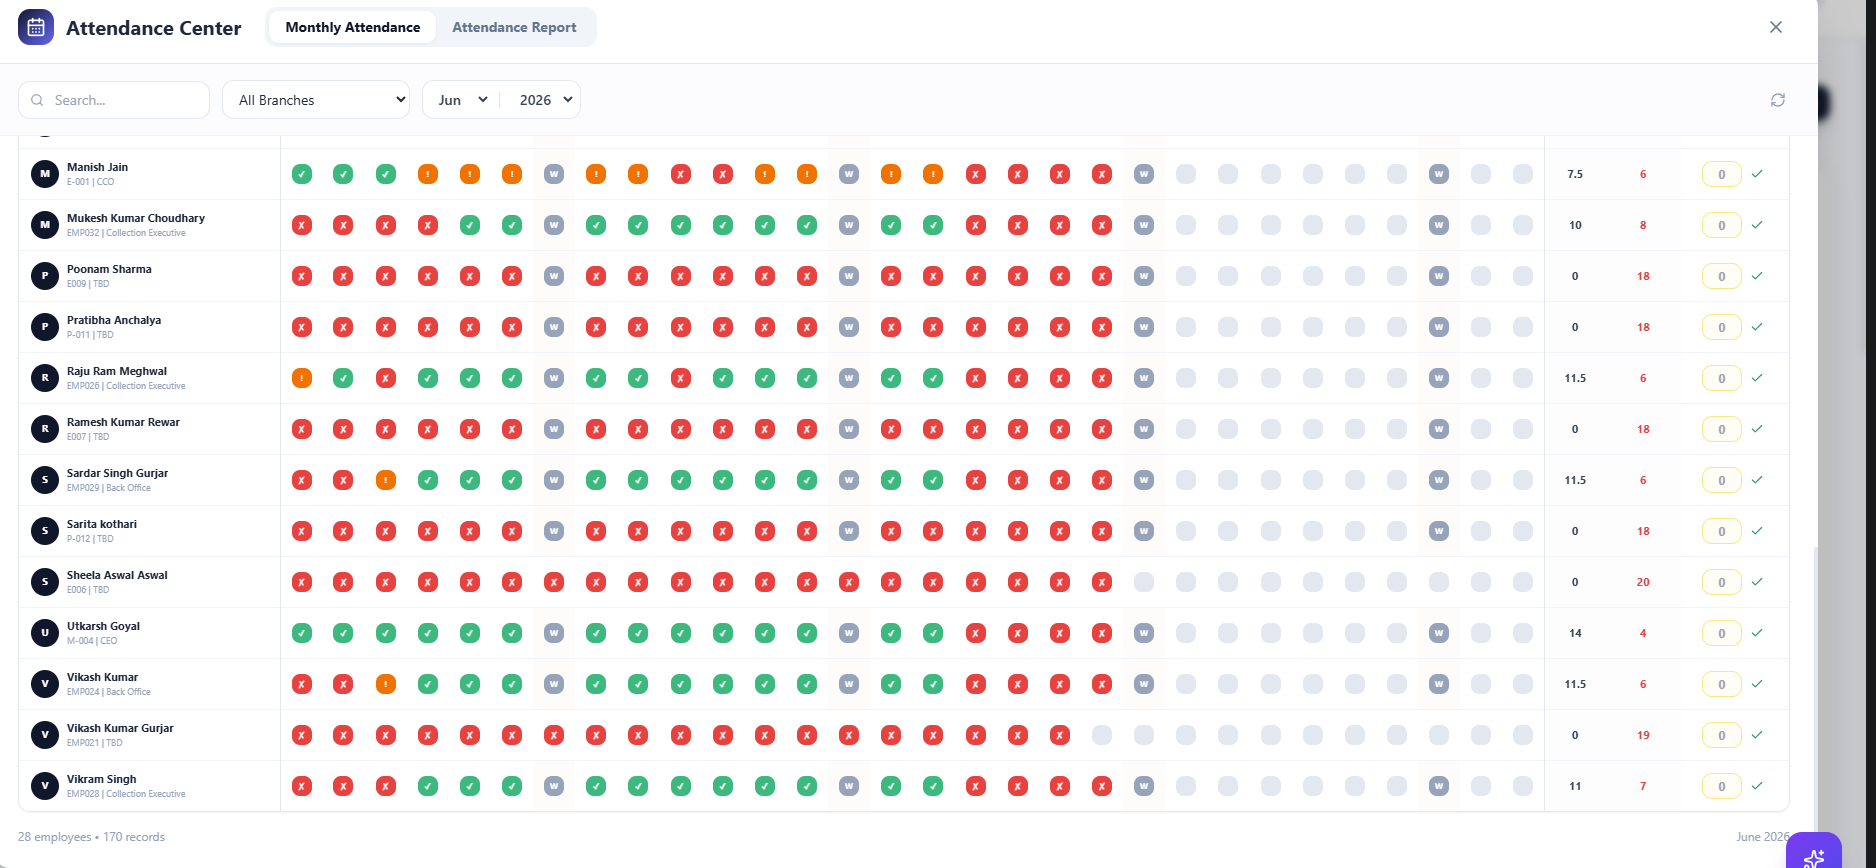Click present total 14 for Utkarsh Goyal
1876x868 pixels.
click(1575, 633)
